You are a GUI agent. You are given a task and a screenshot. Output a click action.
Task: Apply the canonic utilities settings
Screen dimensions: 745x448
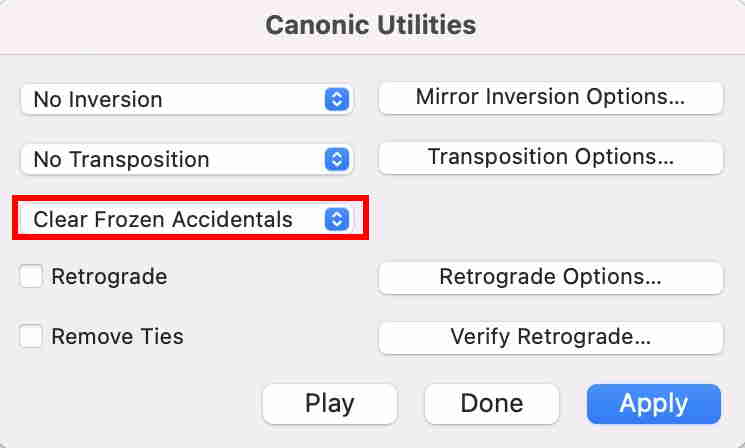click(653, 404)
